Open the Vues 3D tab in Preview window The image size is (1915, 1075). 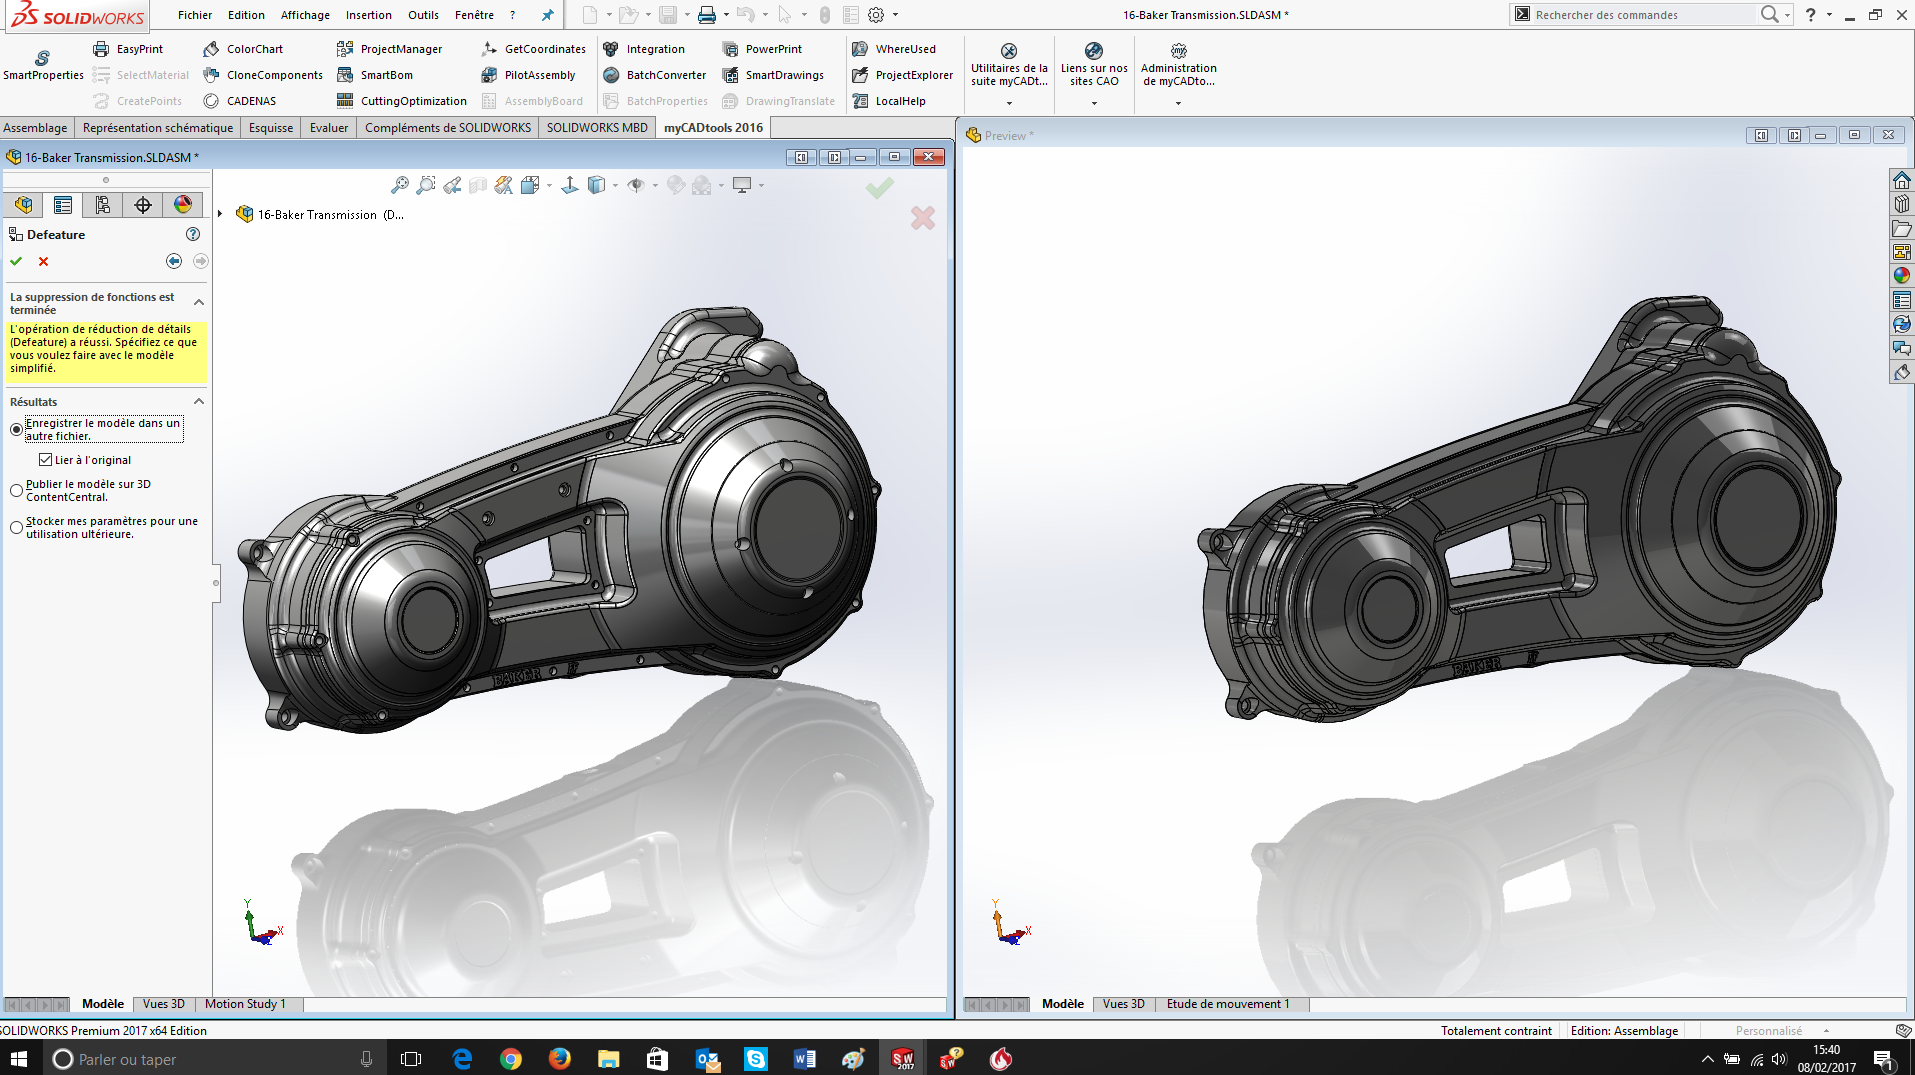coord(1124,1004)
